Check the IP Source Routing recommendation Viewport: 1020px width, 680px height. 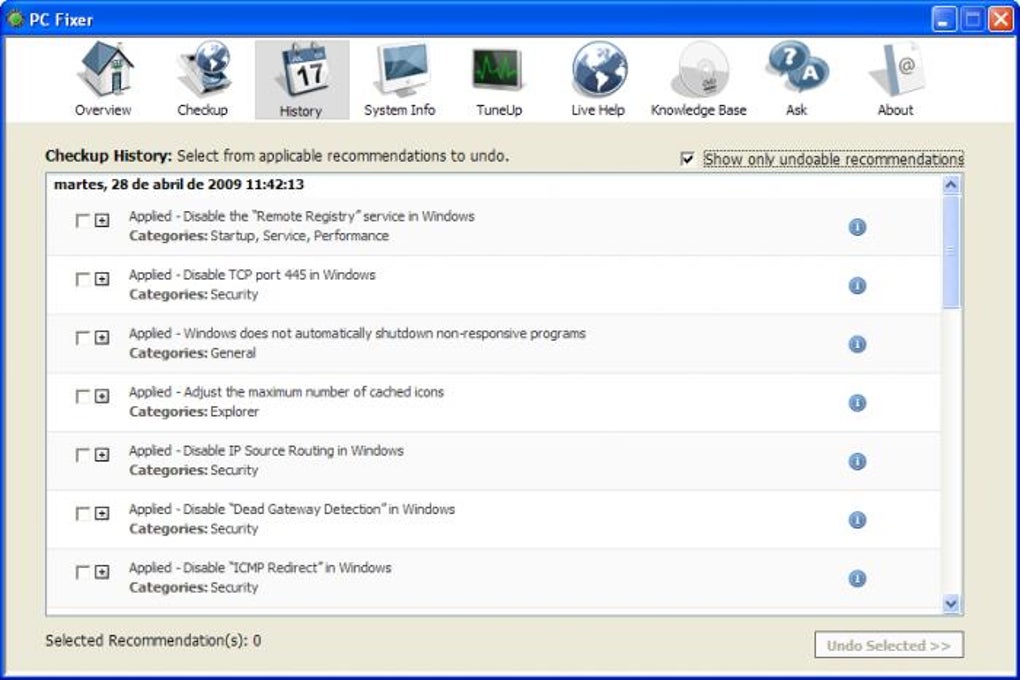[83, 455]
